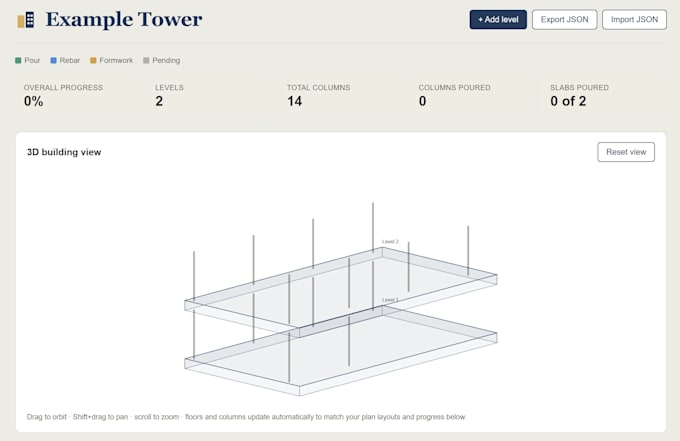Click the lower Level 1 slab in 3D view
The width and height of the screenshot is (680, 441).
(x=343, y=349)
